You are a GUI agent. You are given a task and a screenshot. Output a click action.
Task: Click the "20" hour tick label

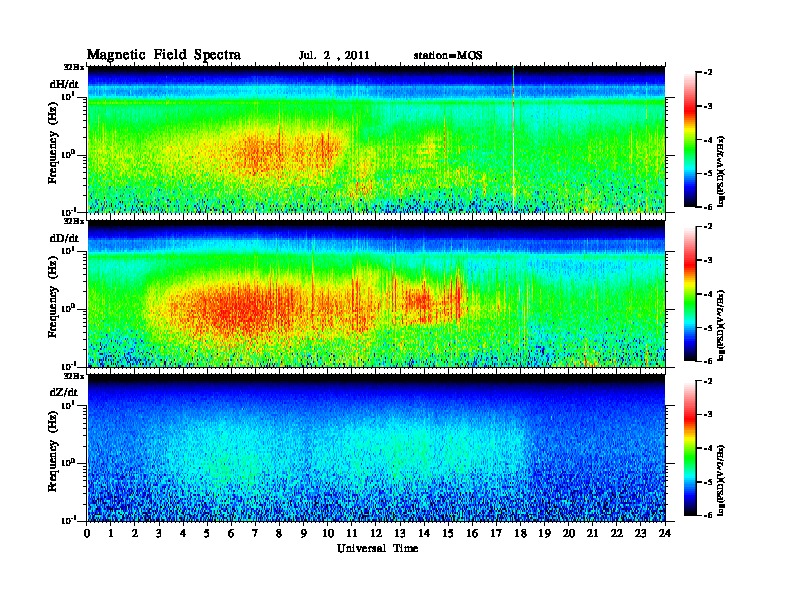click(x=569, y=533)
